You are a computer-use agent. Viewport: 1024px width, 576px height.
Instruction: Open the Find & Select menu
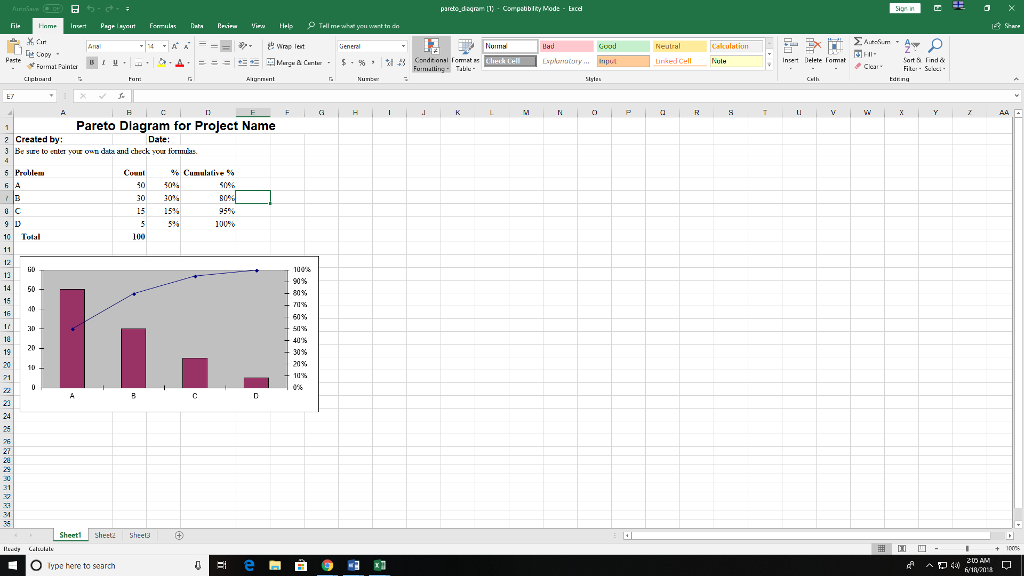click(935, 54)
